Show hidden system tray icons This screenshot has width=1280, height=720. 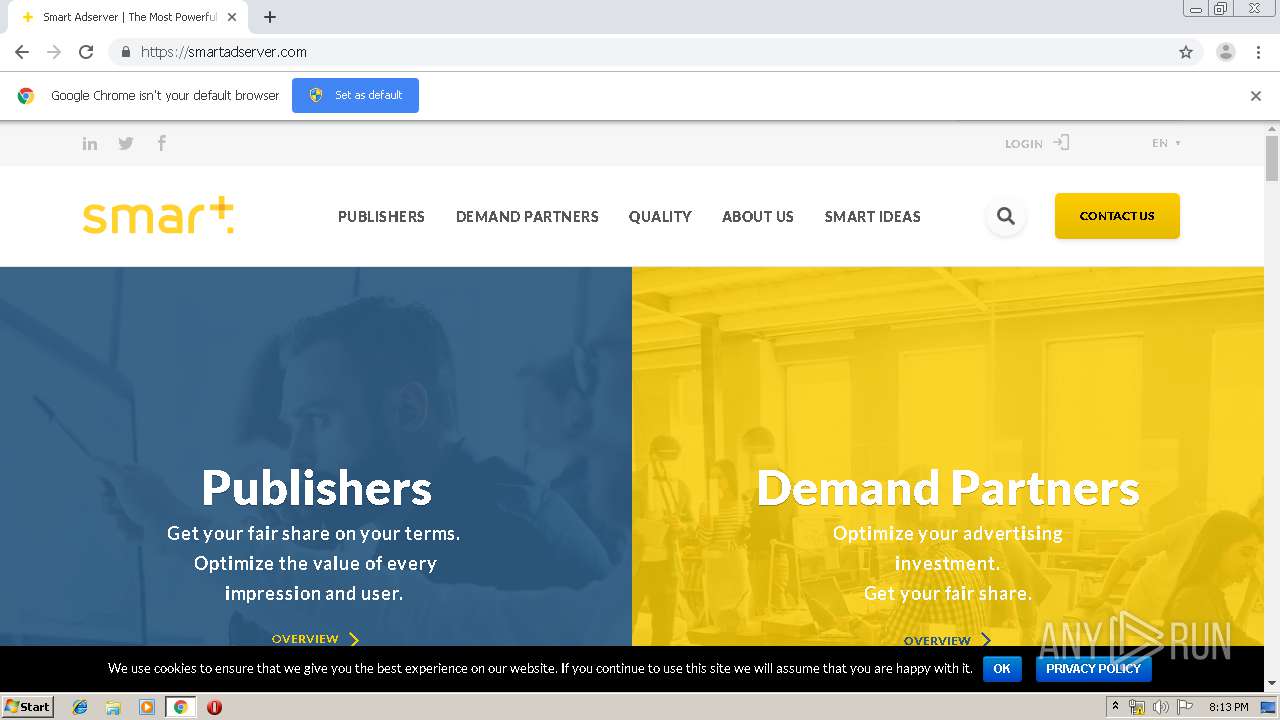click(1115, 707)
